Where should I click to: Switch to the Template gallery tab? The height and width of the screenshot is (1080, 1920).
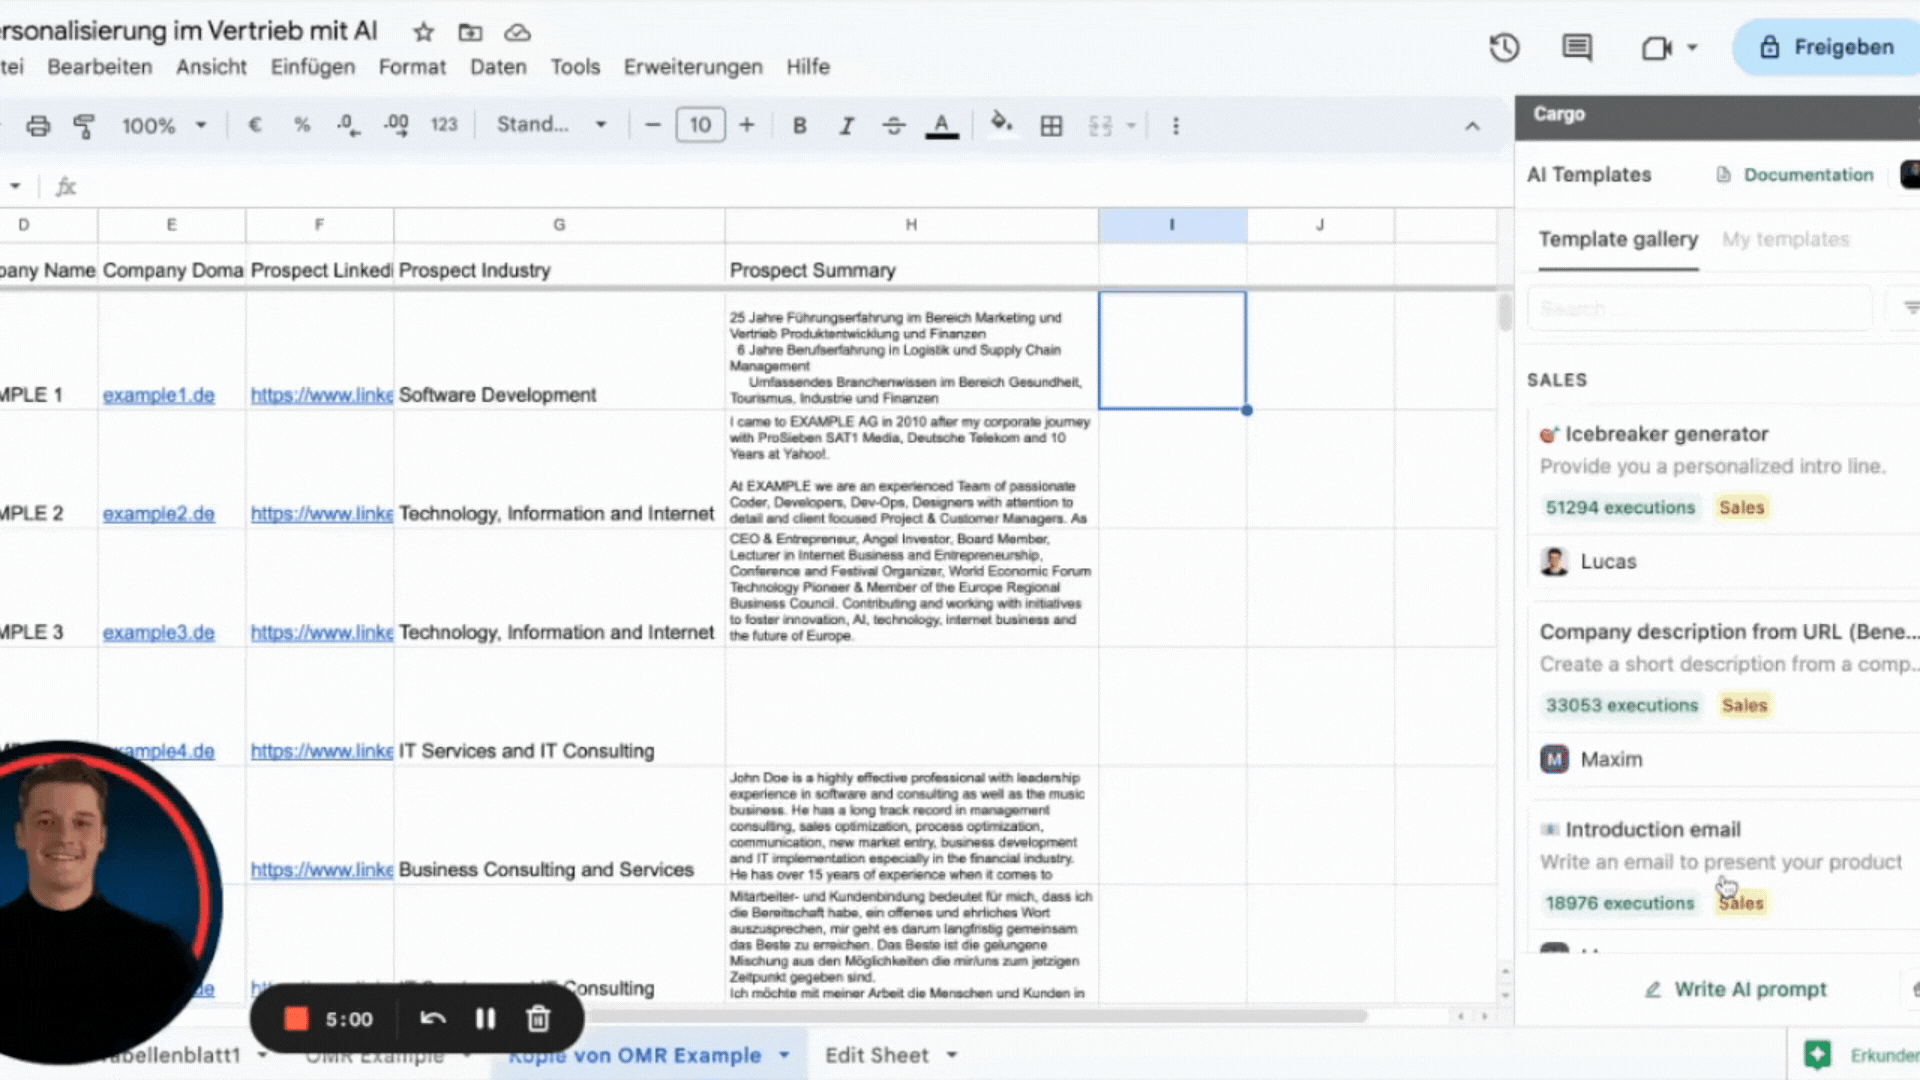(1618, 240)
